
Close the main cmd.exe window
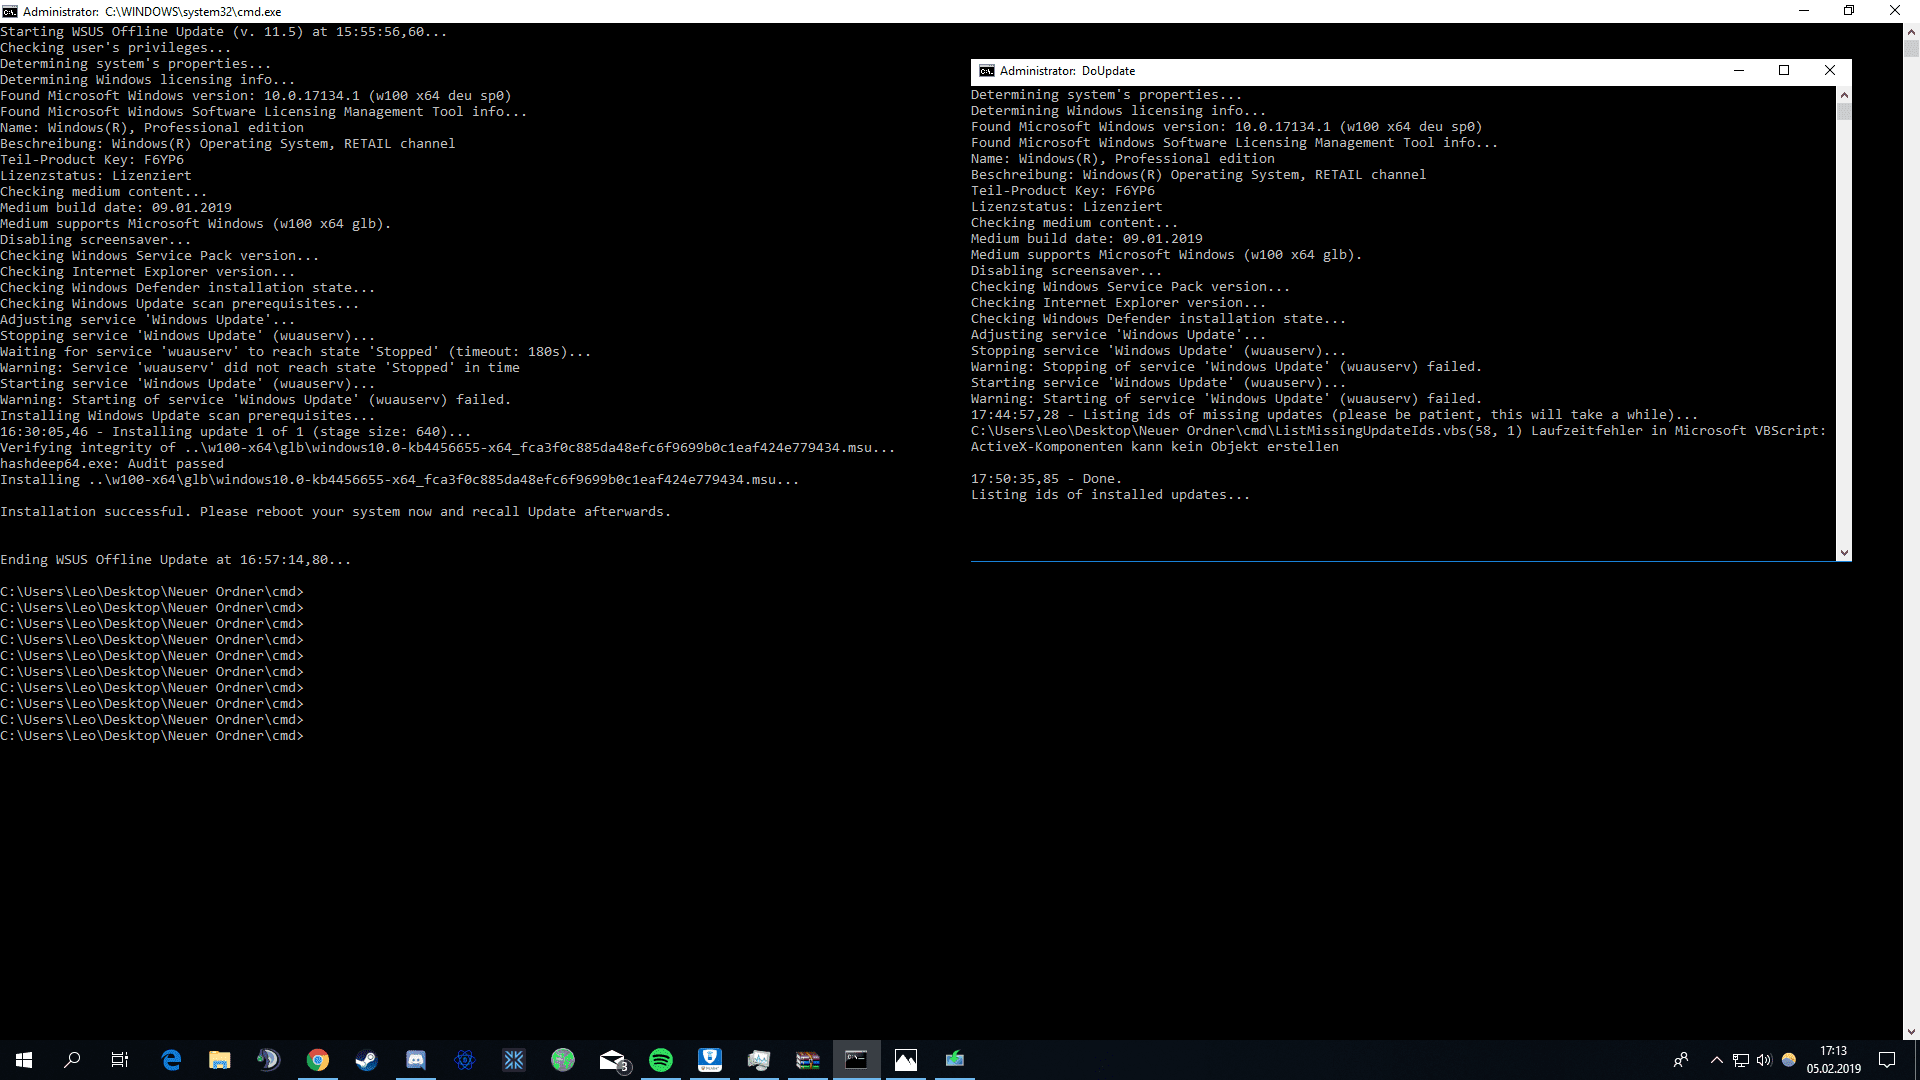tap(1895, 11)
